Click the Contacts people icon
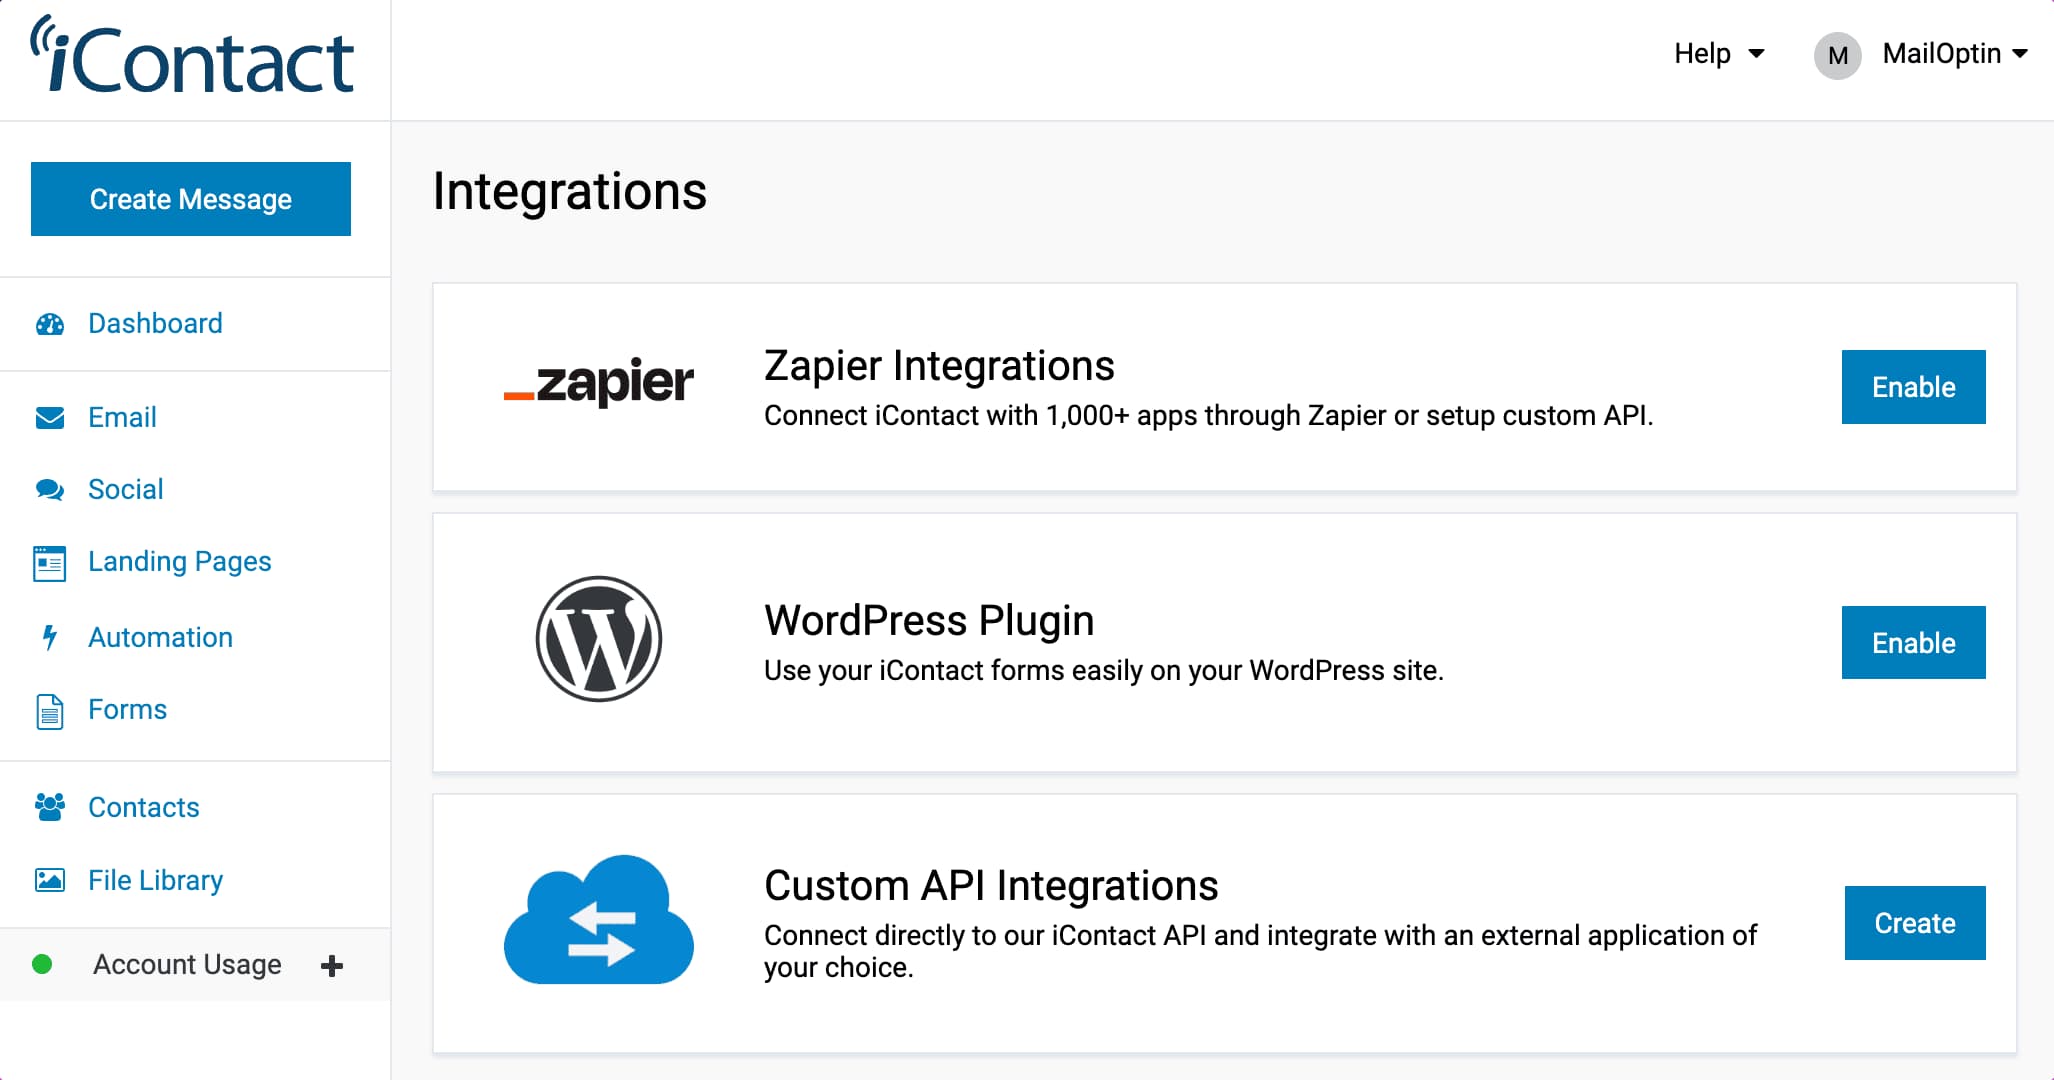The width and height of the screenshot is (2054, 1080). click(50, 807)
